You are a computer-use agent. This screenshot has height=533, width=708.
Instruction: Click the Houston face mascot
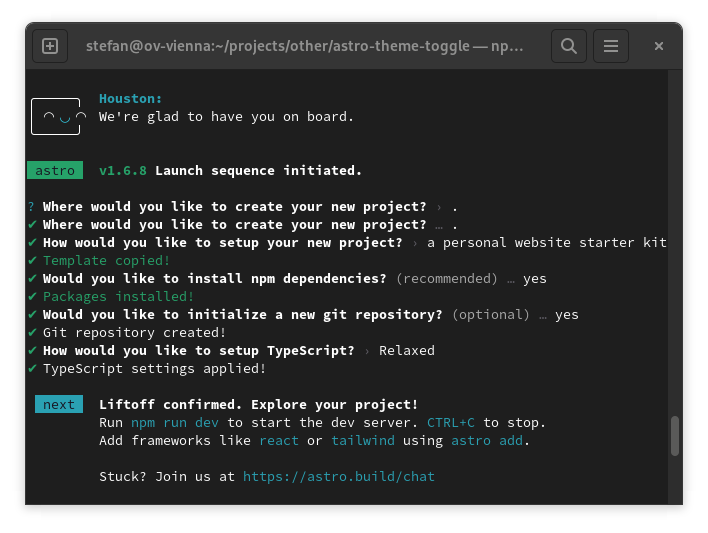58,117
